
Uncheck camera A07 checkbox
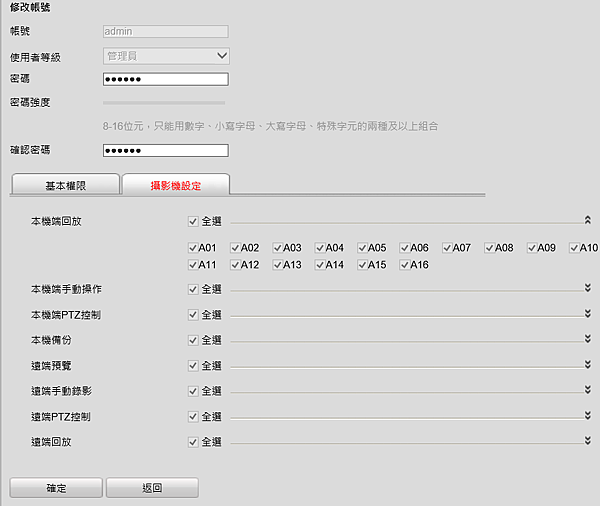[447, 248]
